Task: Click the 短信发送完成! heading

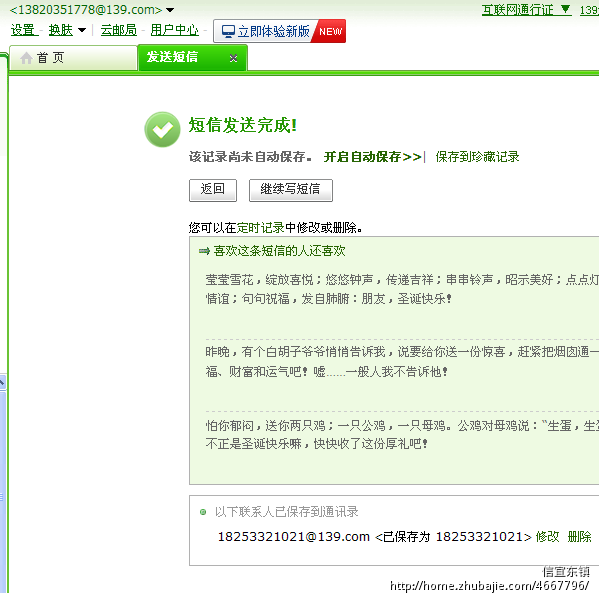Action: [x=243, y=125]
